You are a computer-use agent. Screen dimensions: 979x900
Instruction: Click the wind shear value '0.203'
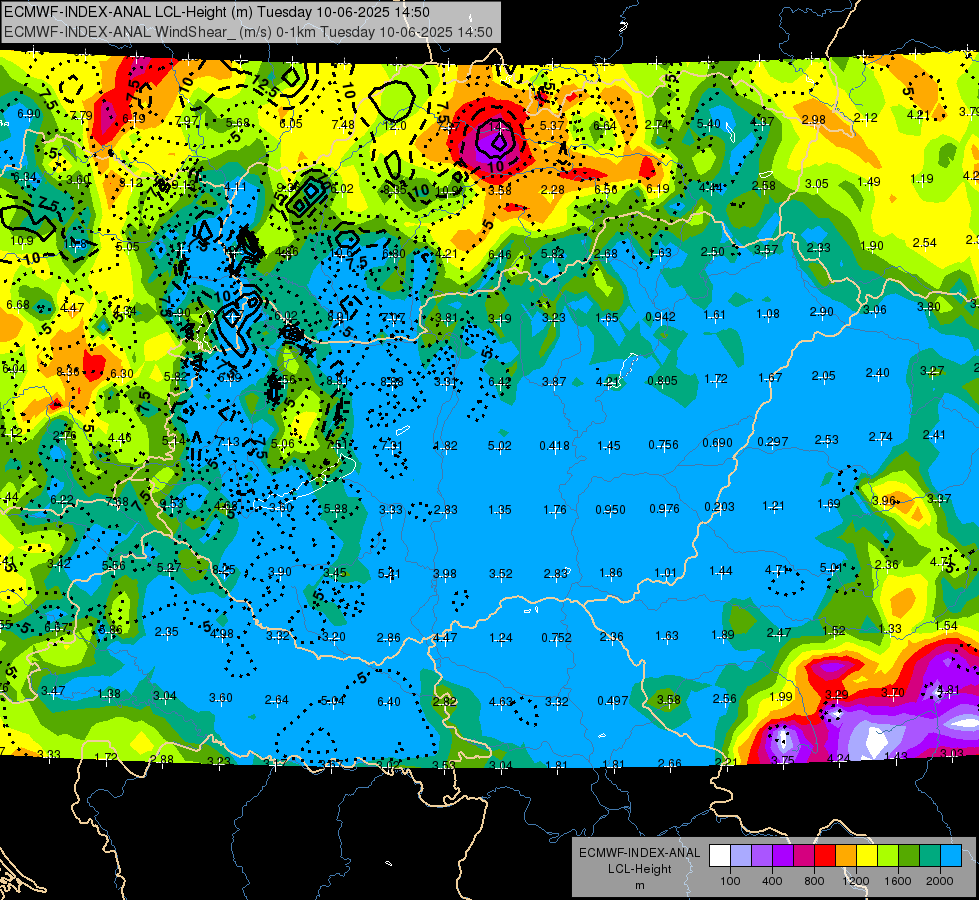[x=719, y=507]
